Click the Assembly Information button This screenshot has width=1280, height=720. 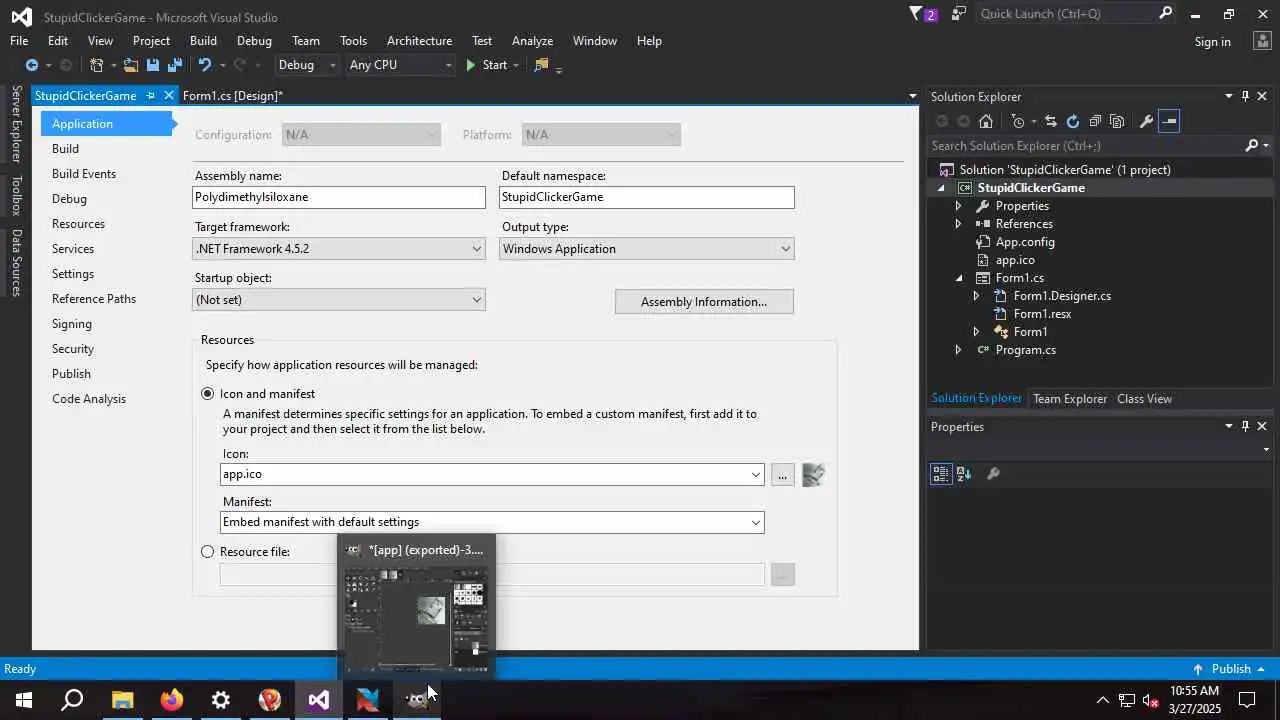point(704,302)
